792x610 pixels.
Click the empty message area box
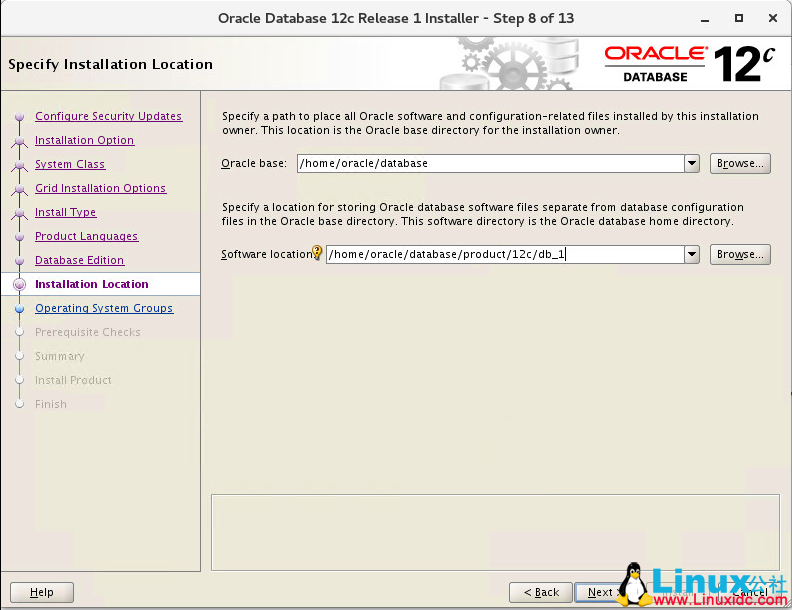[x=496, y=532]
